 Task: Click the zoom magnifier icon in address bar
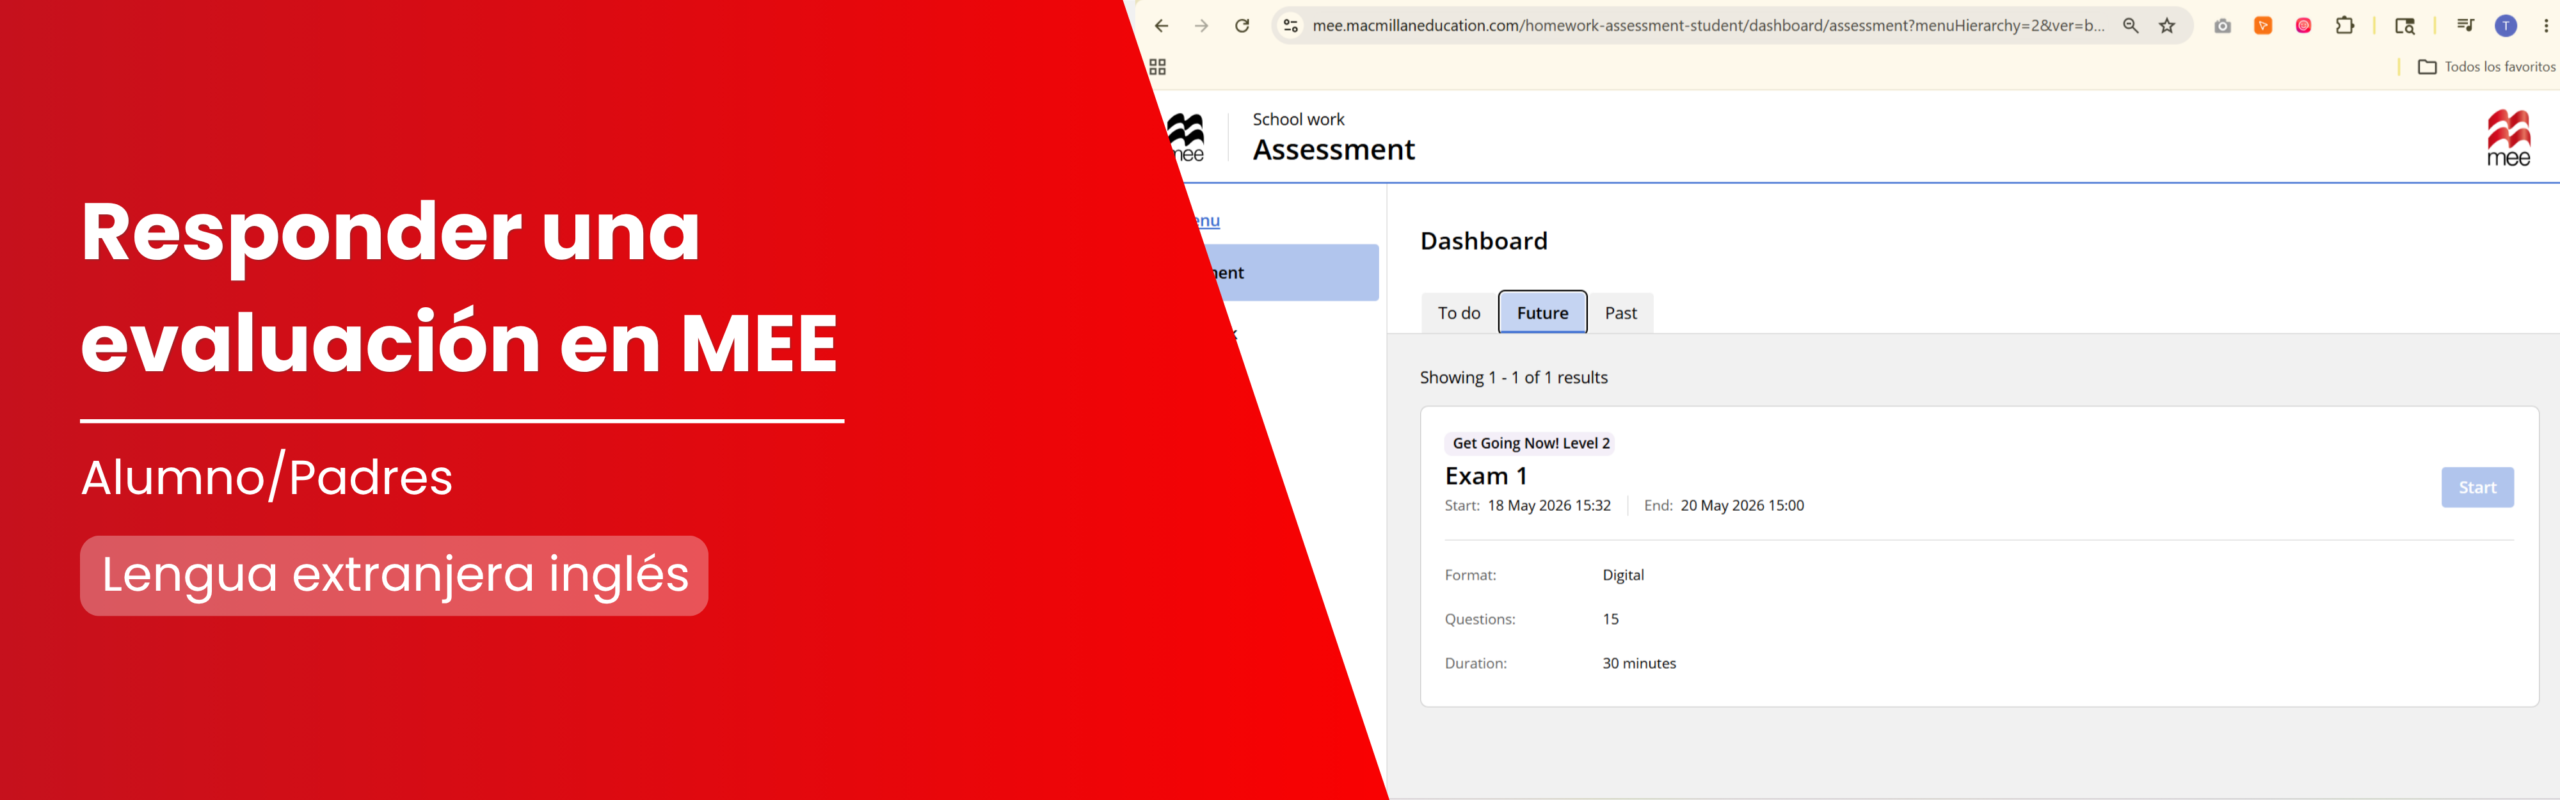pos(2131,26)
